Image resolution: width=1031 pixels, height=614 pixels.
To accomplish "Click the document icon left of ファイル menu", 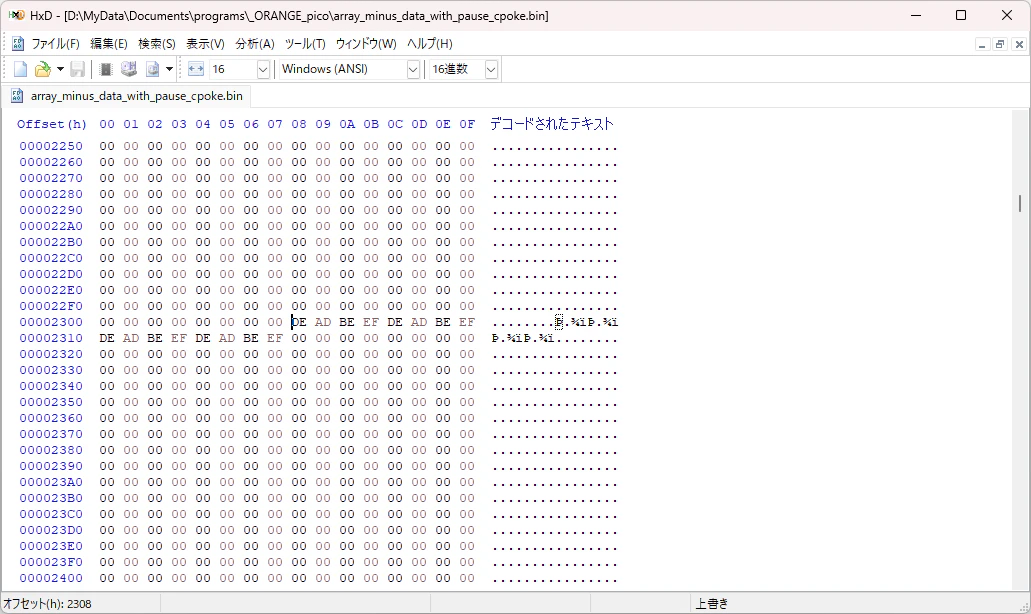I will (x=18, y=44).
